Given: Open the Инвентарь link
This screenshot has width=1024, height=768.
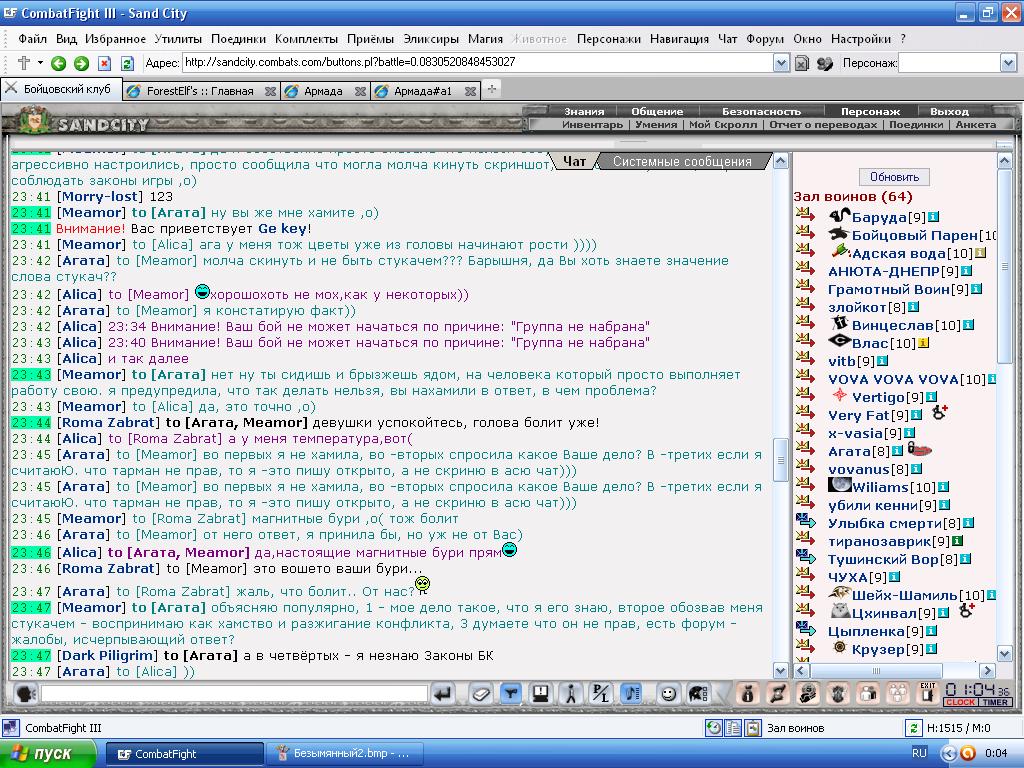Looking at the screenshot, I should point(592,125).
